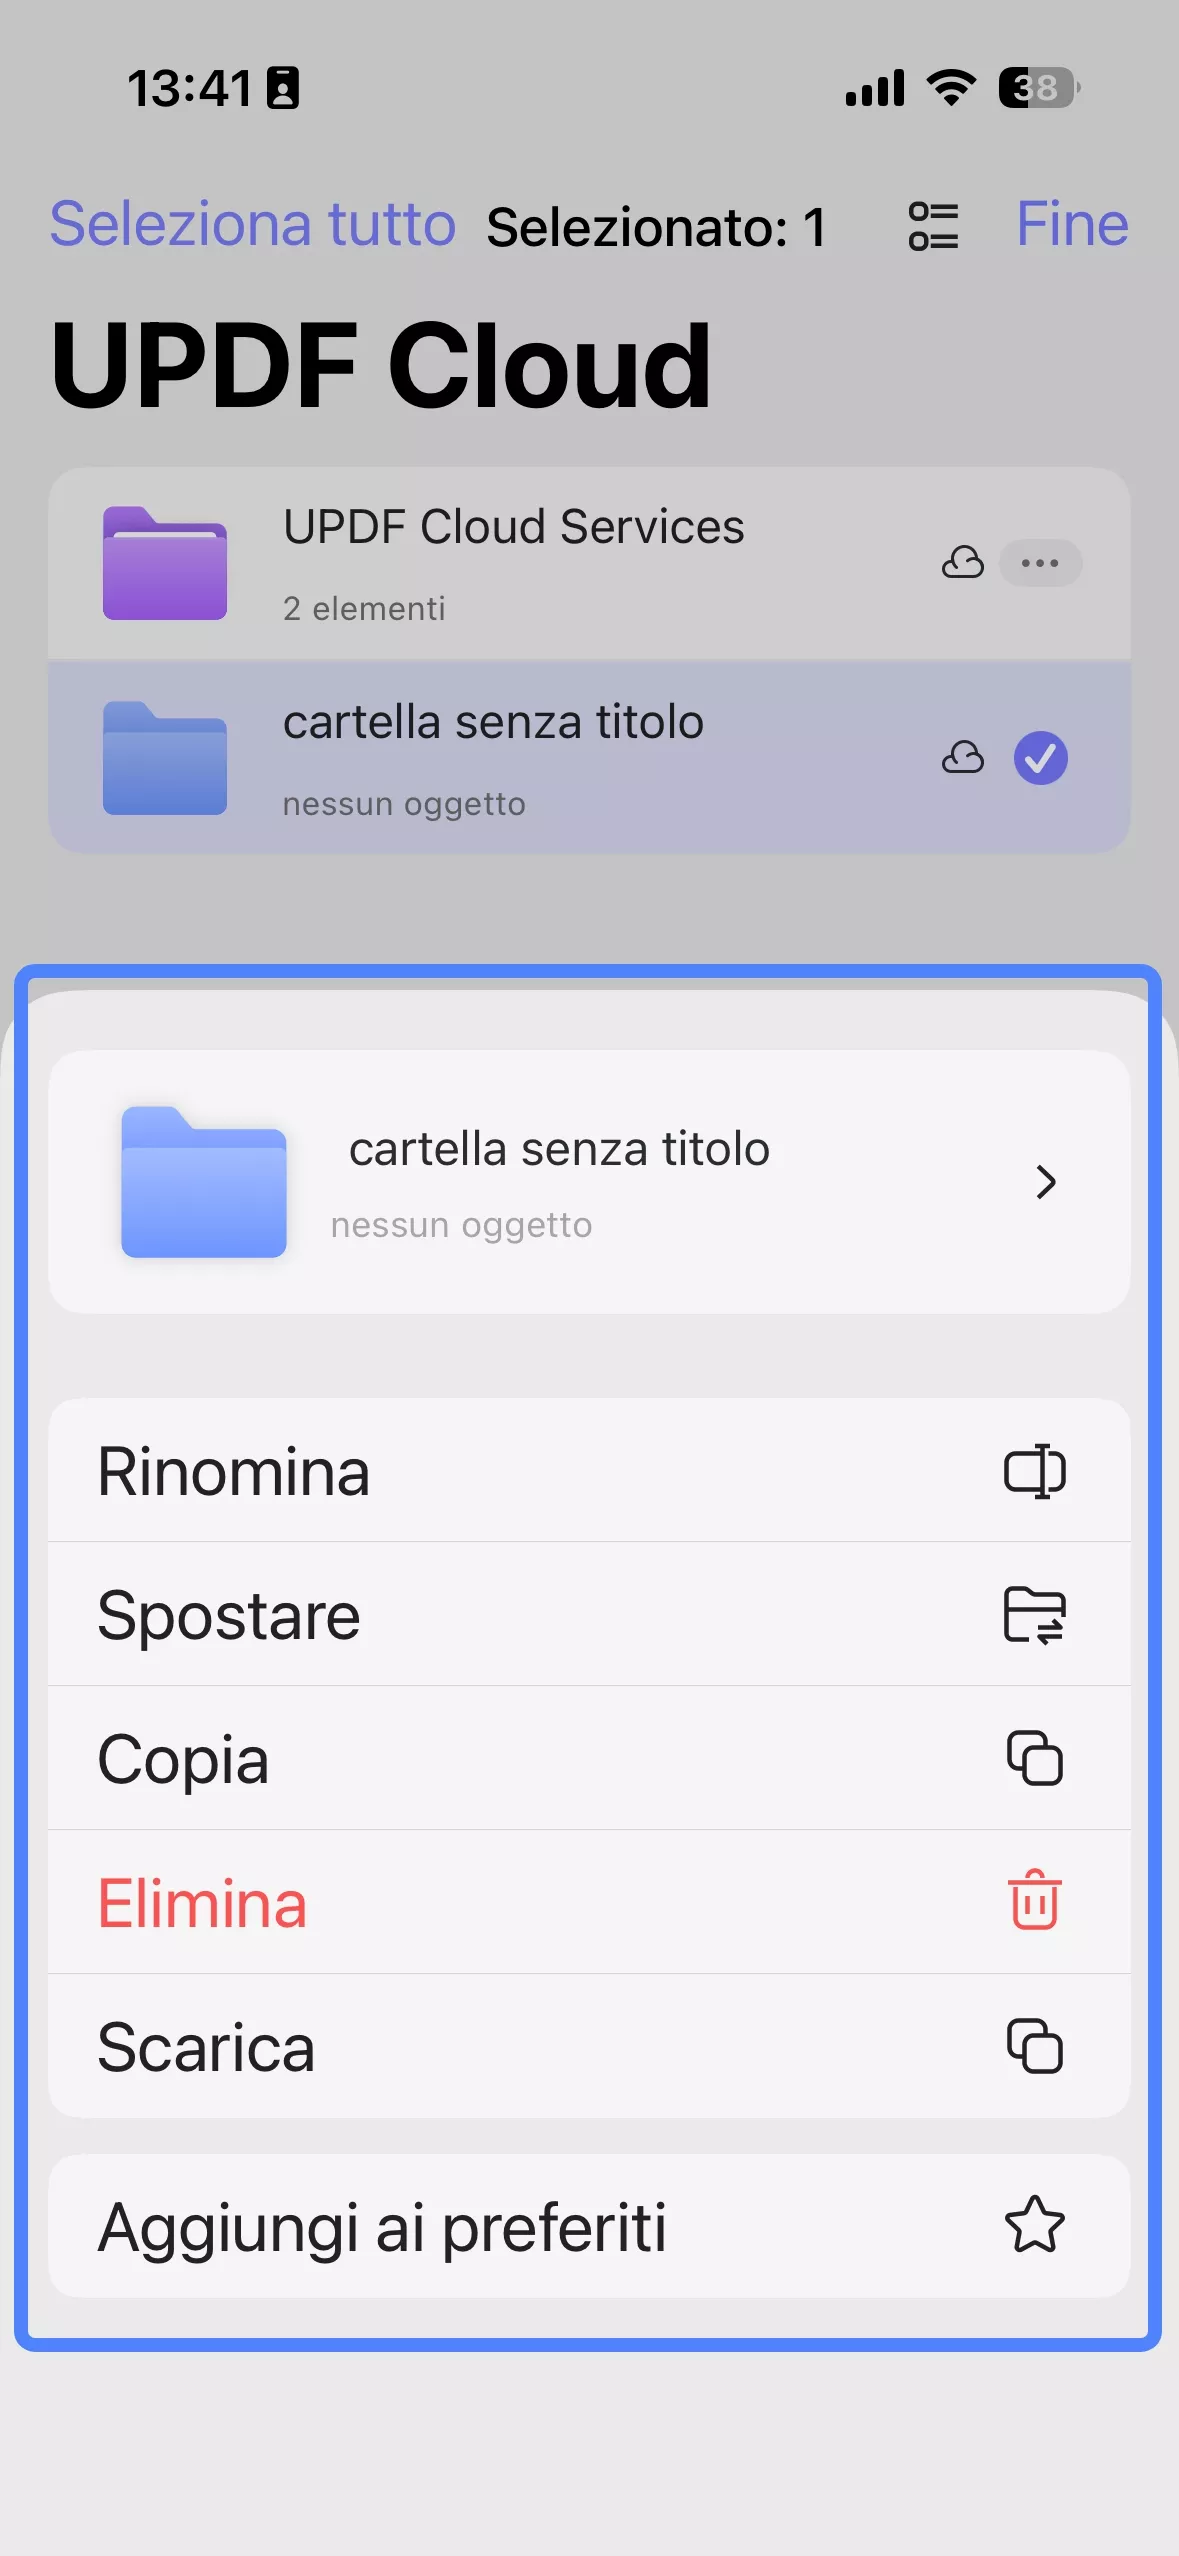This screenshot has height=2556, width=1179.
Task: Tap the red trash Elimina icon
Action: point(1034,1901)
